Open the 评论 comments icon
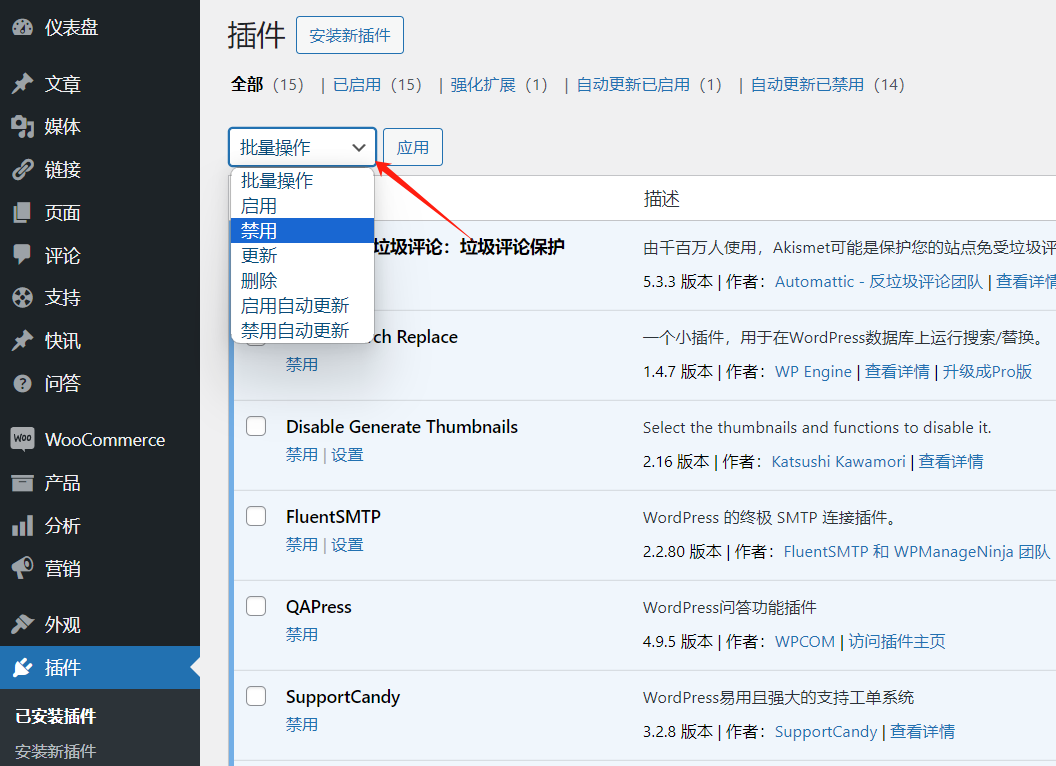The image size is (1056, 766). tap(24, 255)
